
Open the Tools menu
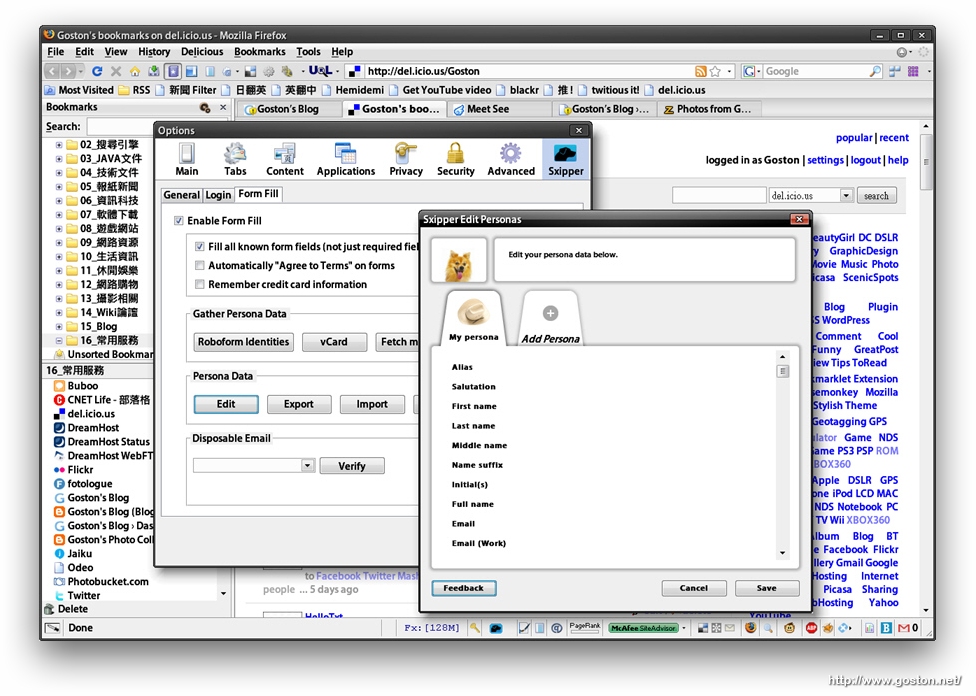308,52
